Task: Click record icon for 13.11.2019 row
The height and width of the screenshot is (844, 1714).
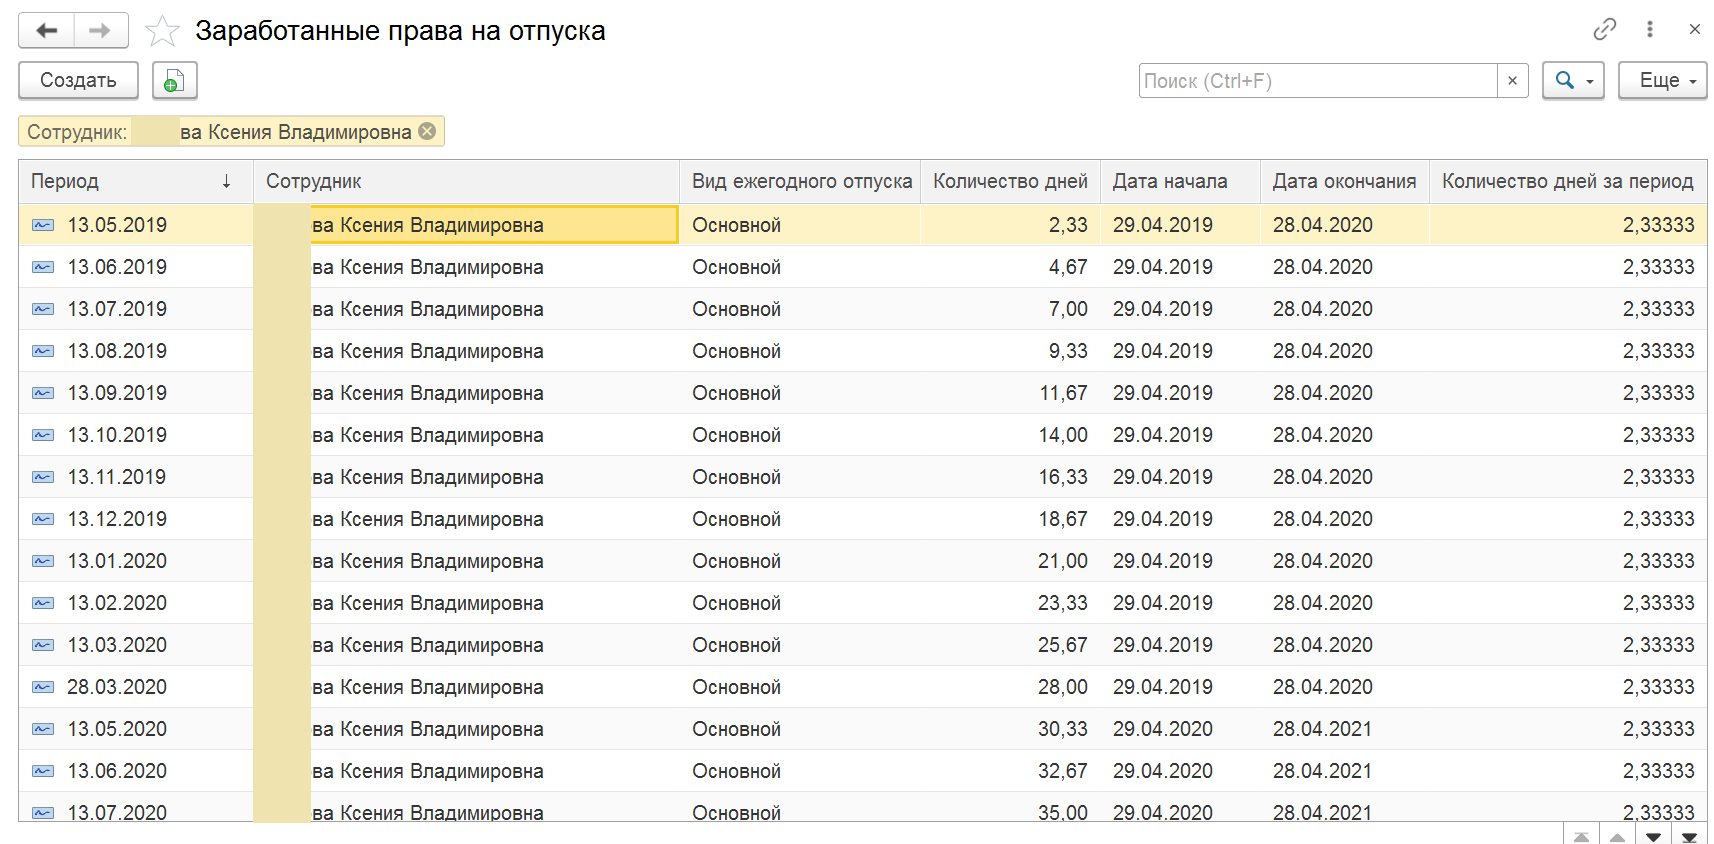Action: click(x=43, y=477)
